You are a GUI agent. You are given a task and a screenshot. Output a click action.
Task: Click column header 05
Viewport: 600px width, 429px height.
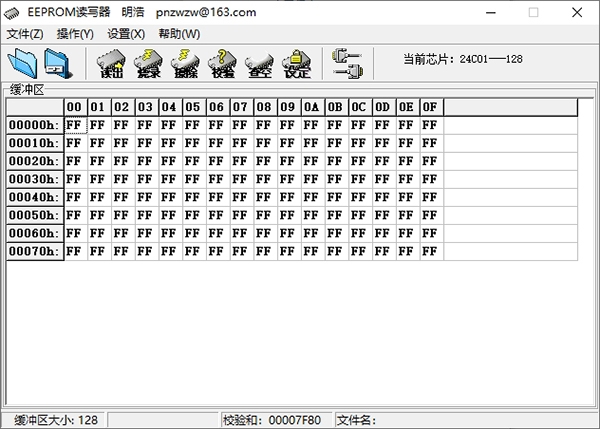tap(194, 107)
